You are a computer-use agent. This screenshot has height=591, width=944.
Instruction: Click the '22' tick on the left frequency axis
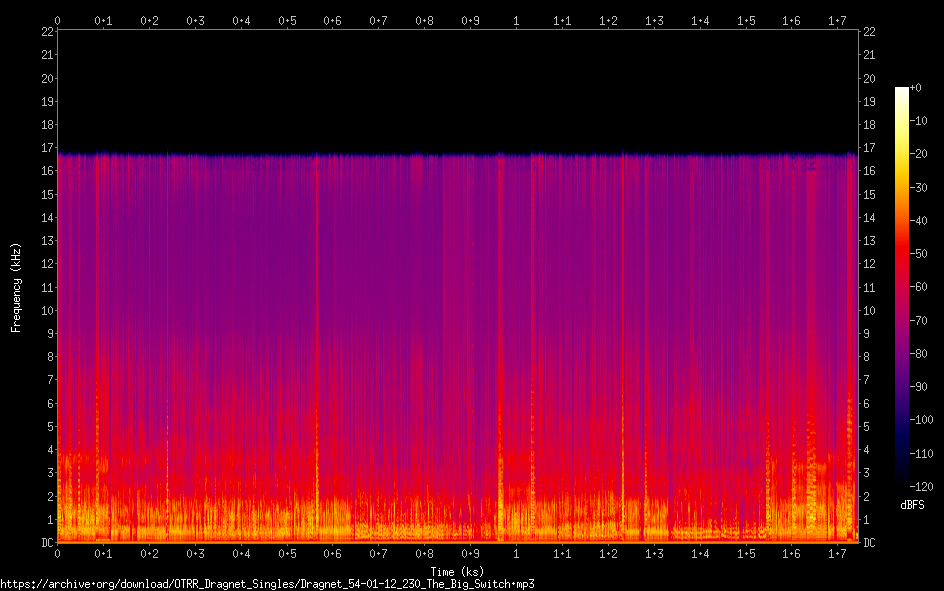(x=46, y=31)
